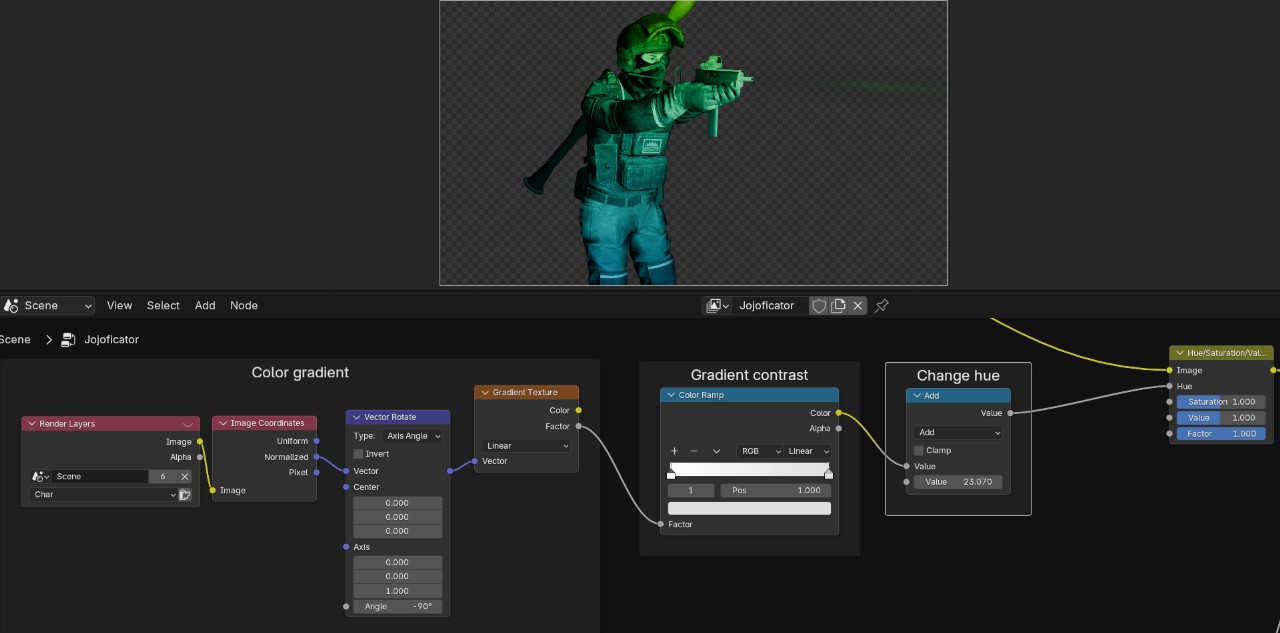The height and width of the screenshot is (633, 1280).
Task: Collapse the Hue/Saturation/Value node
Action: click(x=1179, y=353)
